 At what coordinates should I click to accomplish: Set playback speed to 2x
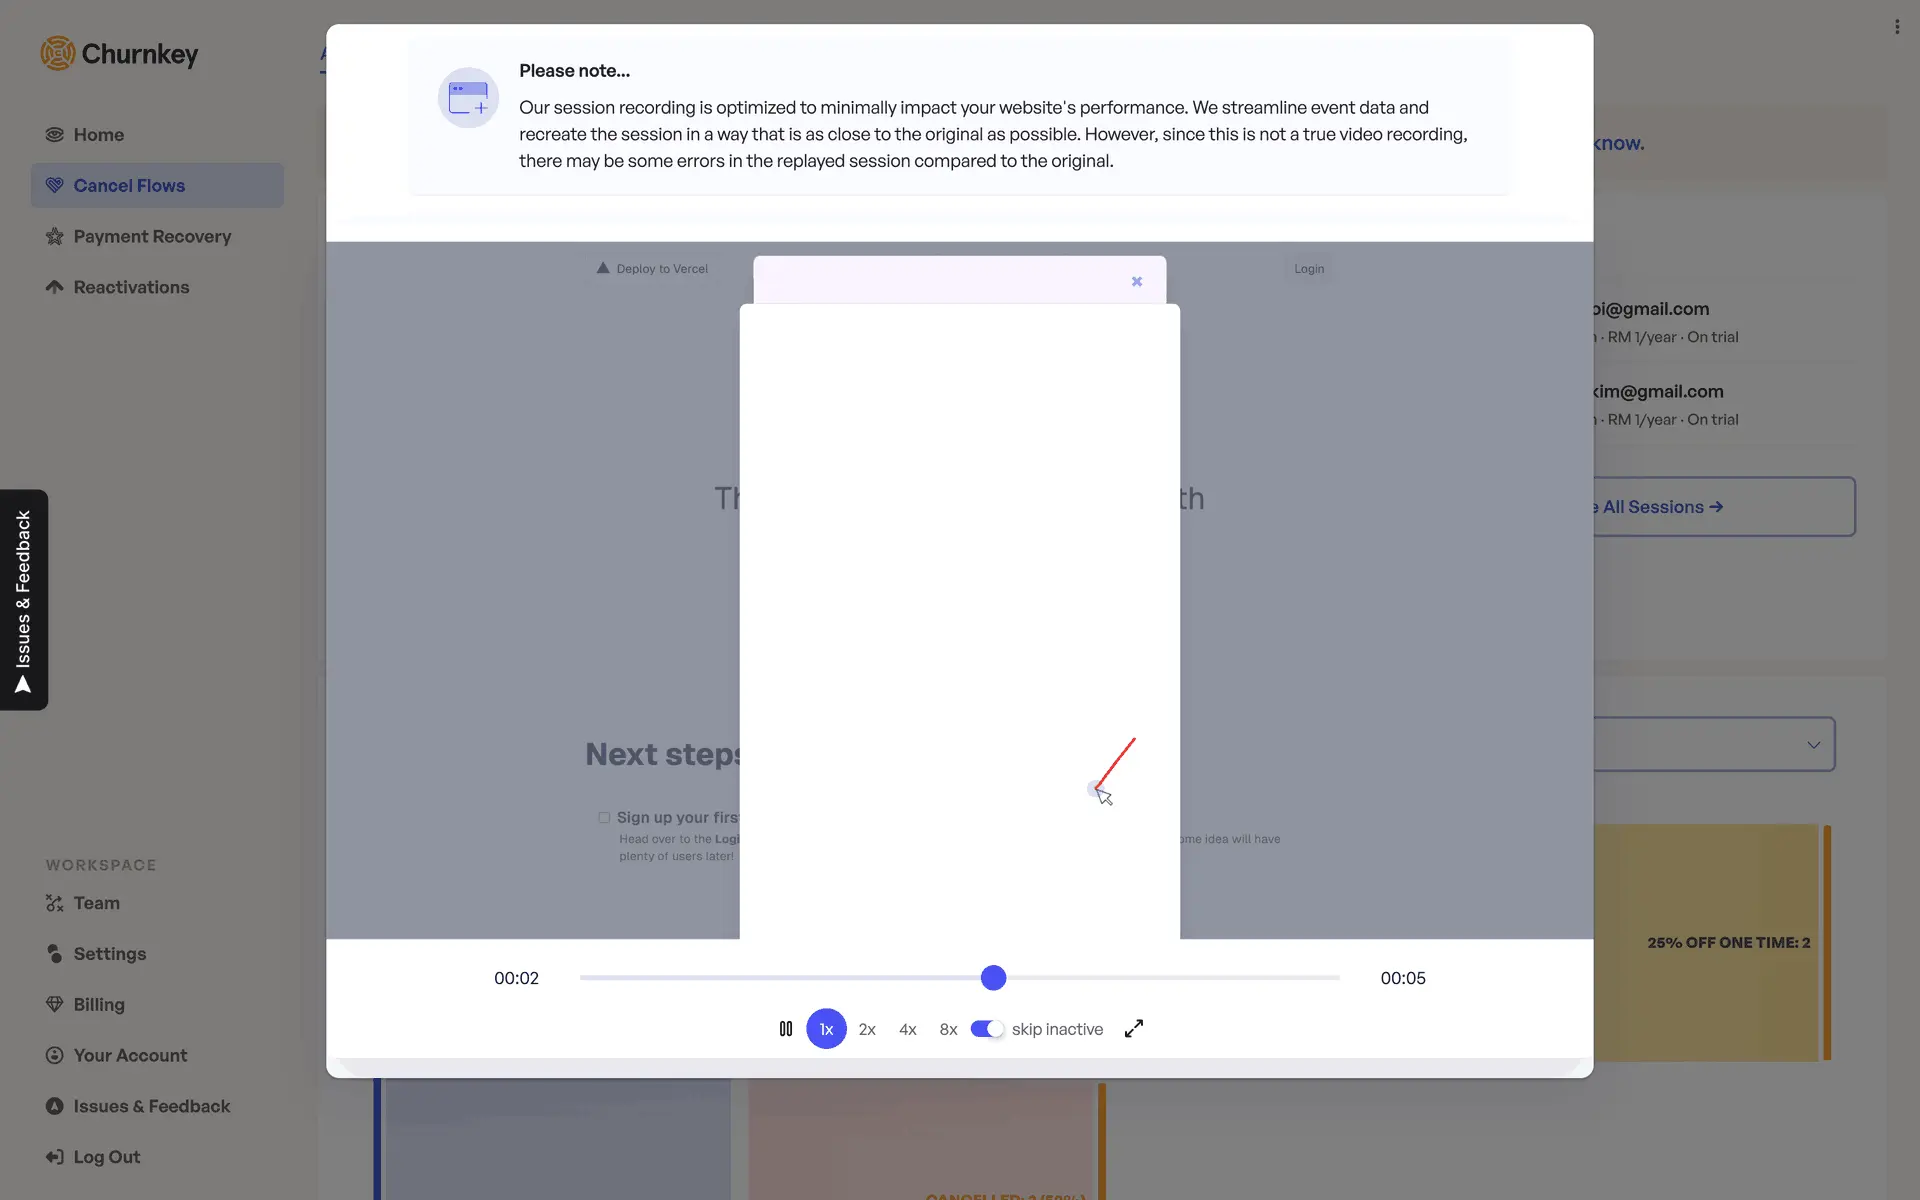coord(867,1029)
